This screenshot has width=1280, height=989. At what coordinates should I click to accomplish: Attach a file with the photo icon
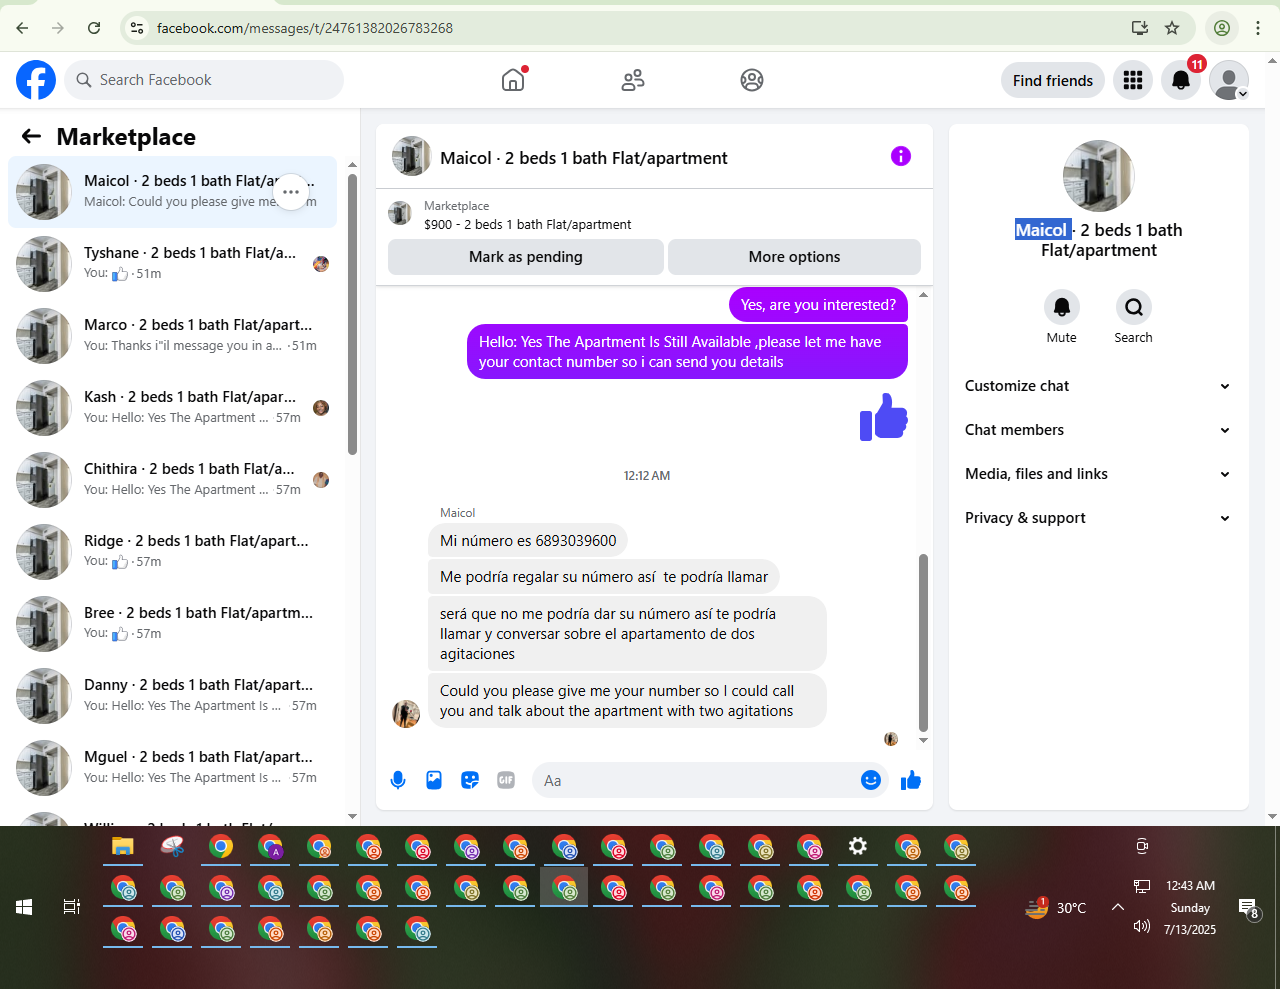(434, 780)
